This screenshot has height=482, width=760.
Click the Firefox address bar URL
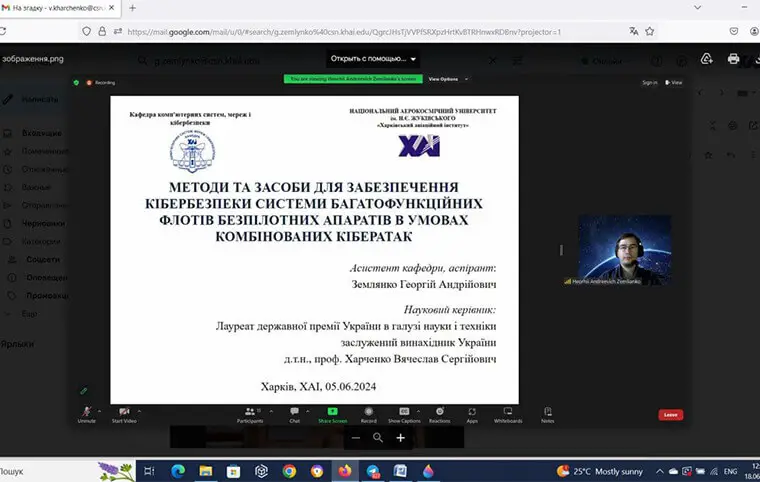click(344, 32)
